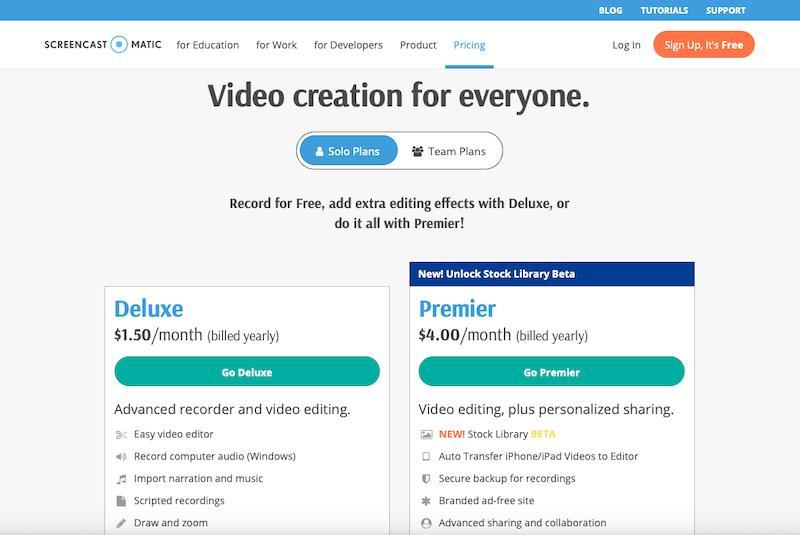The image size is (800, 535).
Task: Click the single user icon in Solo Plans
Action: [319, 151]
